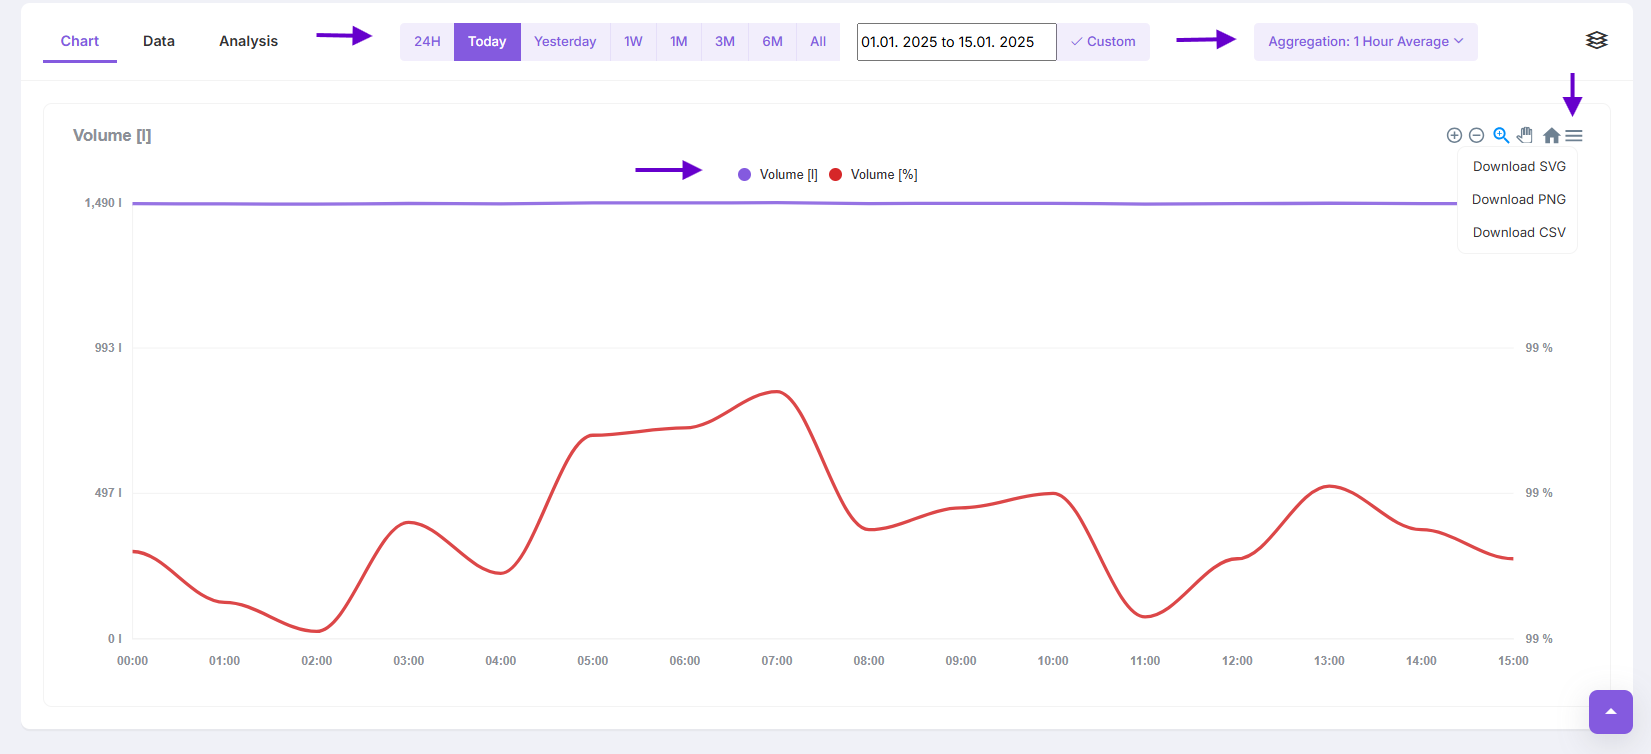The height and width of the screenshot is (754, 1651).
Task: Select the 3M time range
Action: coord(725,41)
